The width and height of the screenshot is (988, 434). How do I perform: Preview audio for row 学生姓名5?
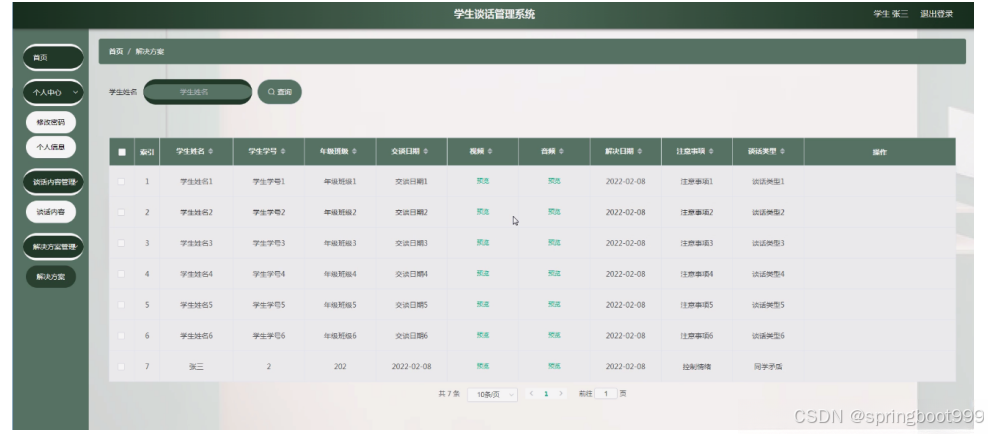(554, 304)
